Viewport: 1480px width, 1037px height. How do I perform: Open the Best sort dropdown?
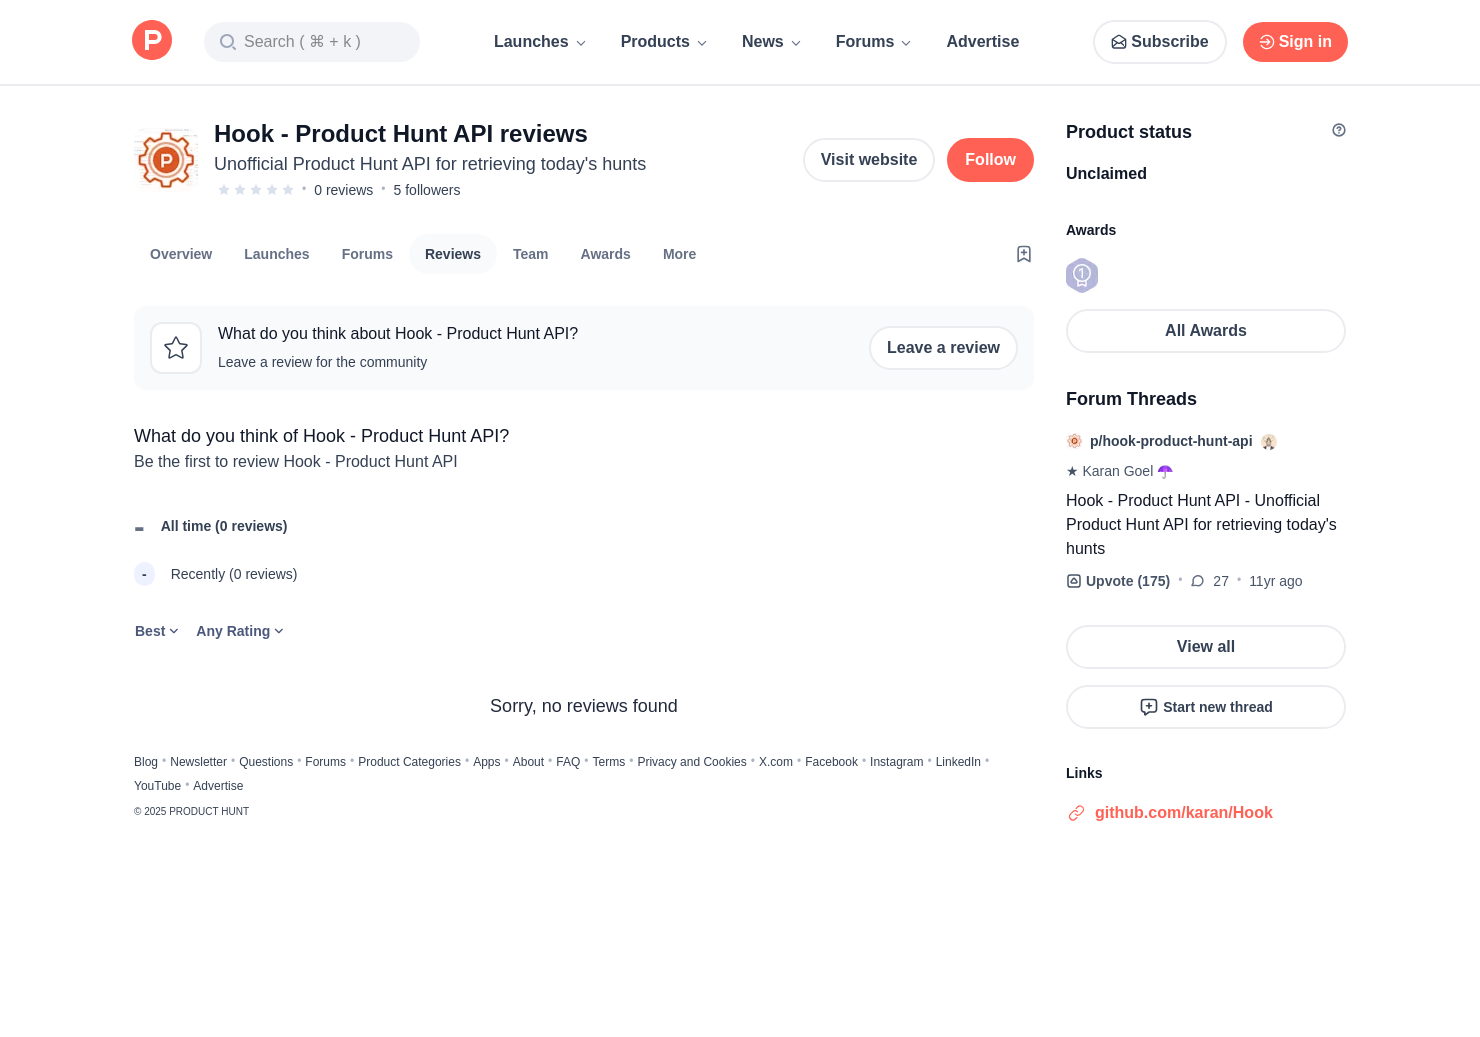(x=157, y=631)
